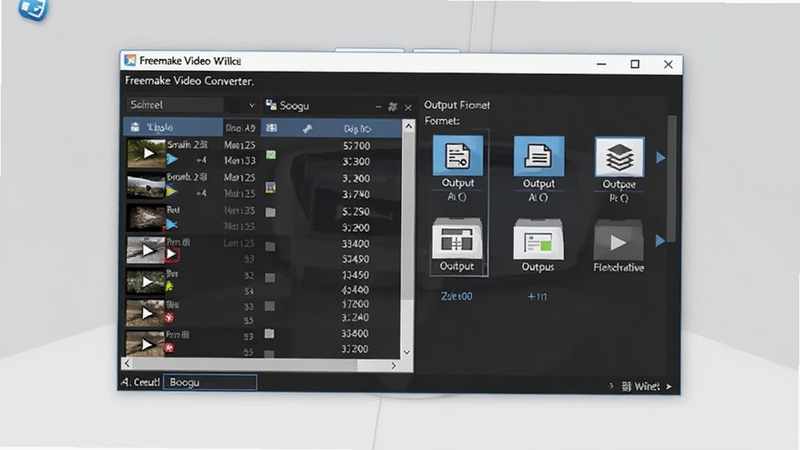The height and width of the screenshot is (450, 800).
Task: Select the value "53700"
Action: [356, 146]
